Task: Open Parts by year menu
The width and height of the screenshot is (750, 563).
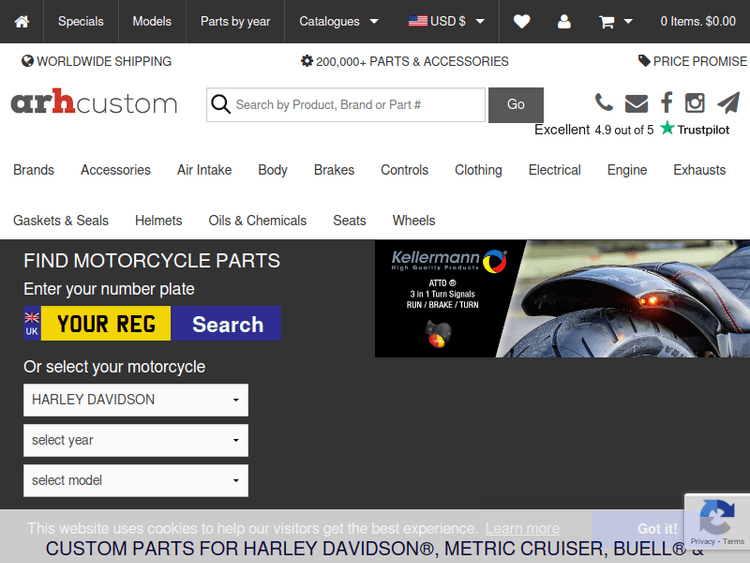Action: (235, 22)
